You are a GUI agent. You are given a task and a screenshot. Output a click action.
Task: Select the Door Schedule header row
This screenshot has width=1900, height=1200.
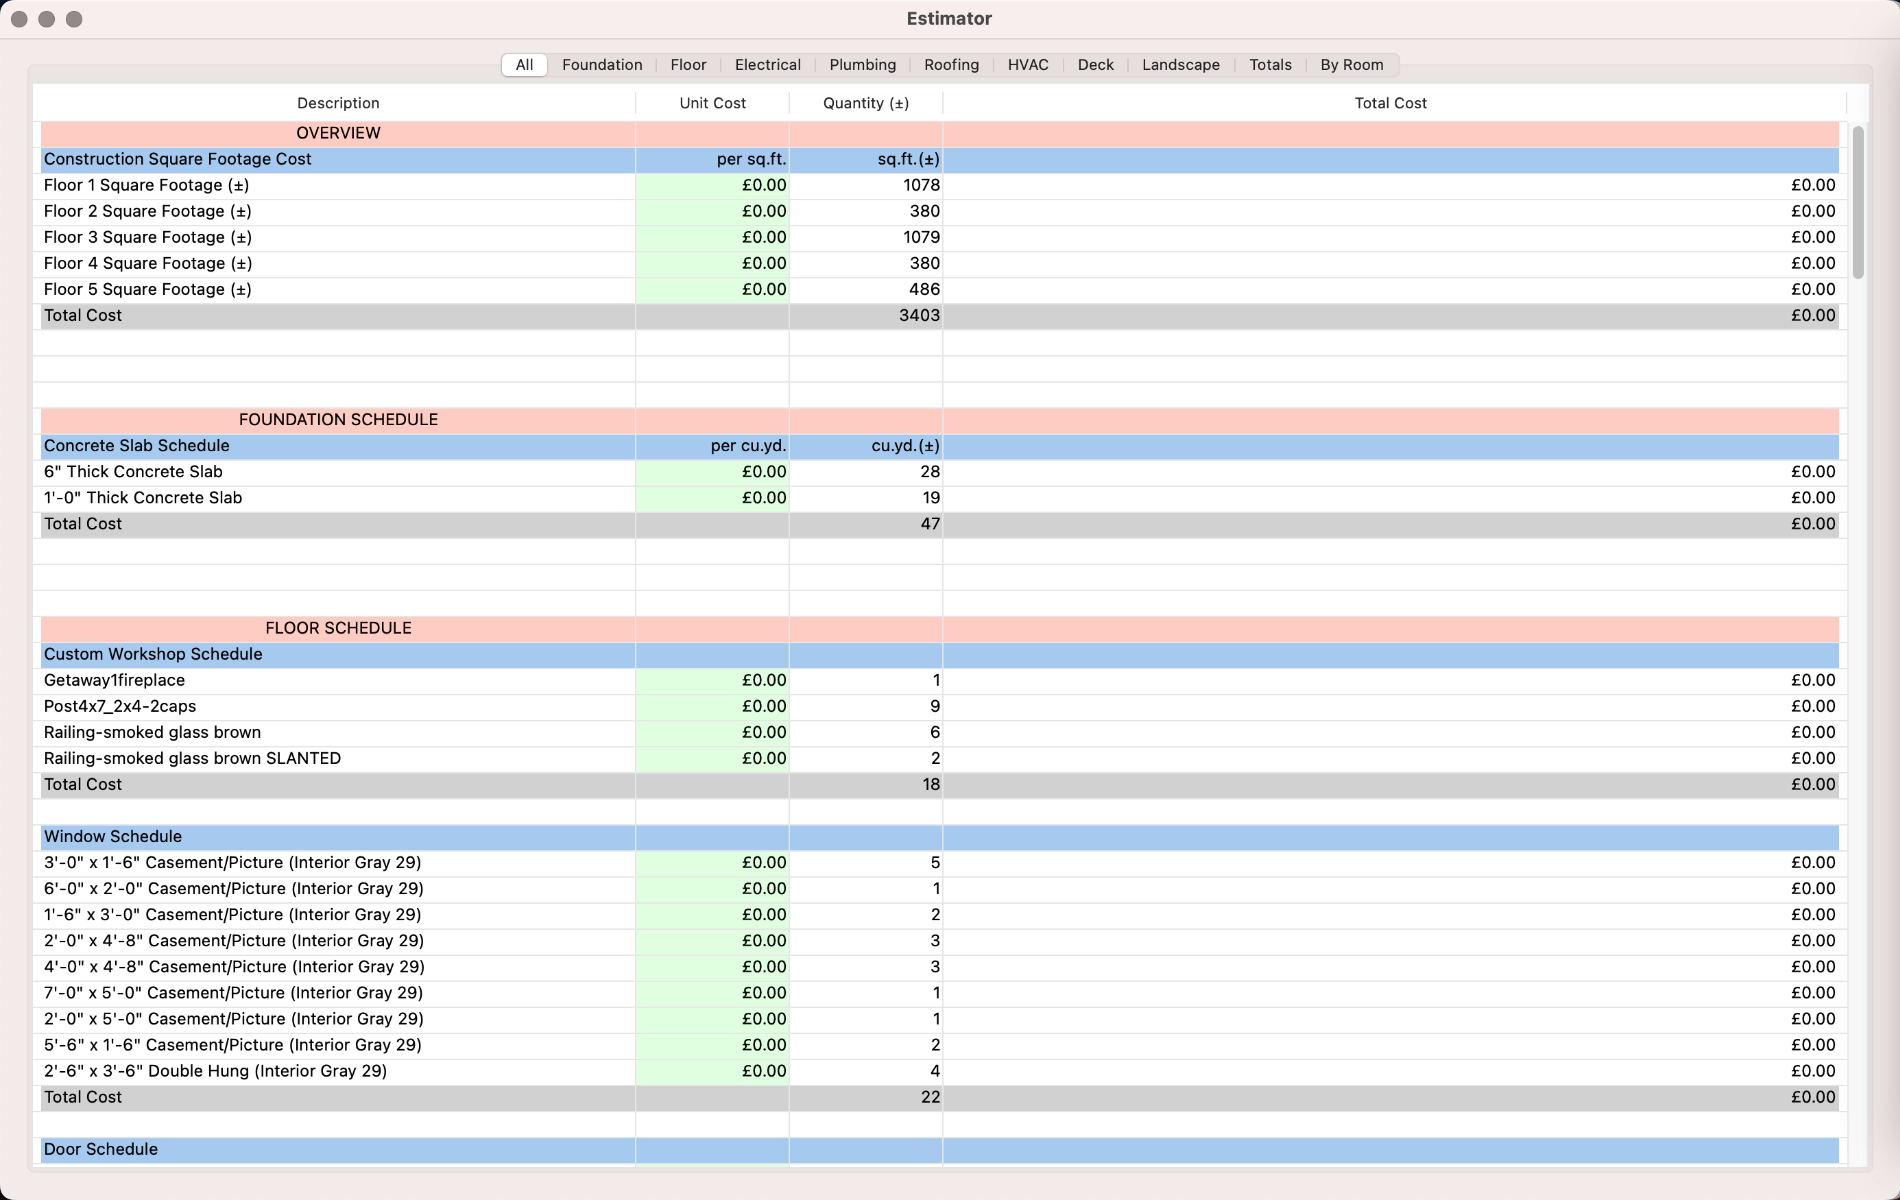click(338, 1149)
